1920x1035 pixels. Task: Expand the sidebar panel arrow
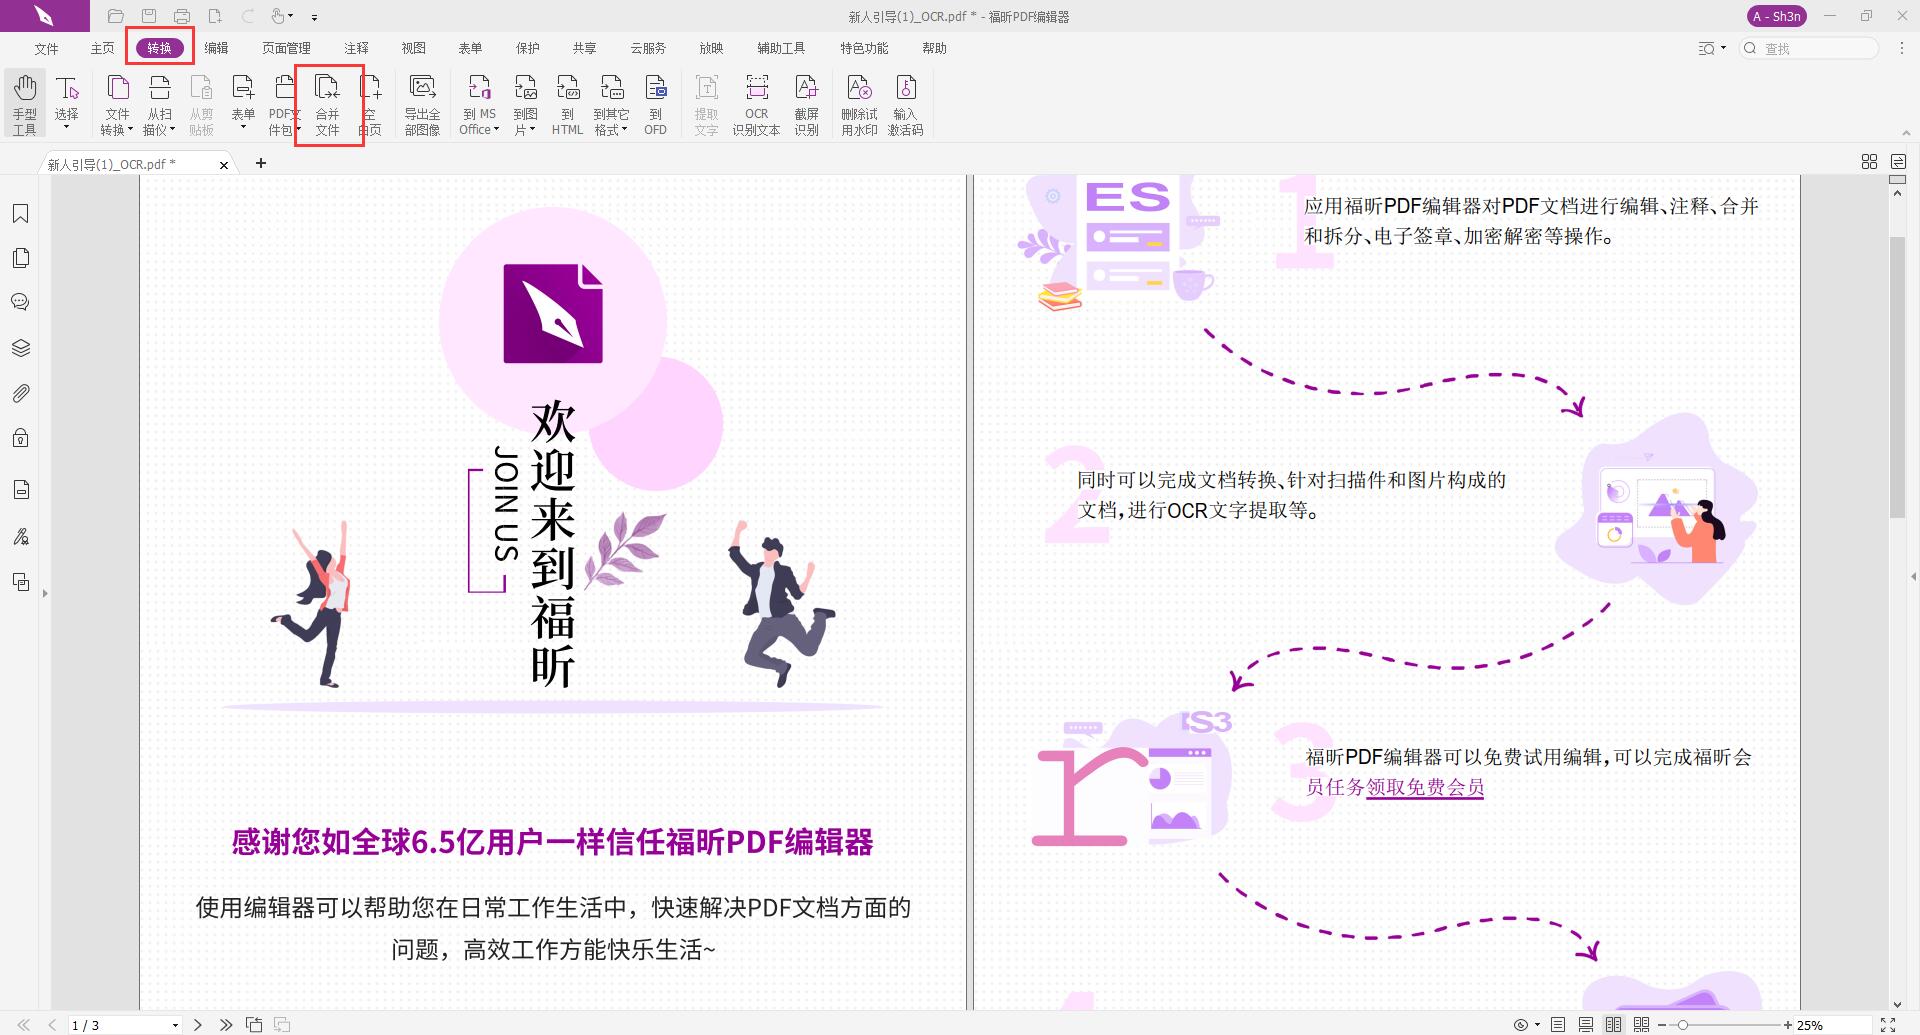click(x=44, y=591)
